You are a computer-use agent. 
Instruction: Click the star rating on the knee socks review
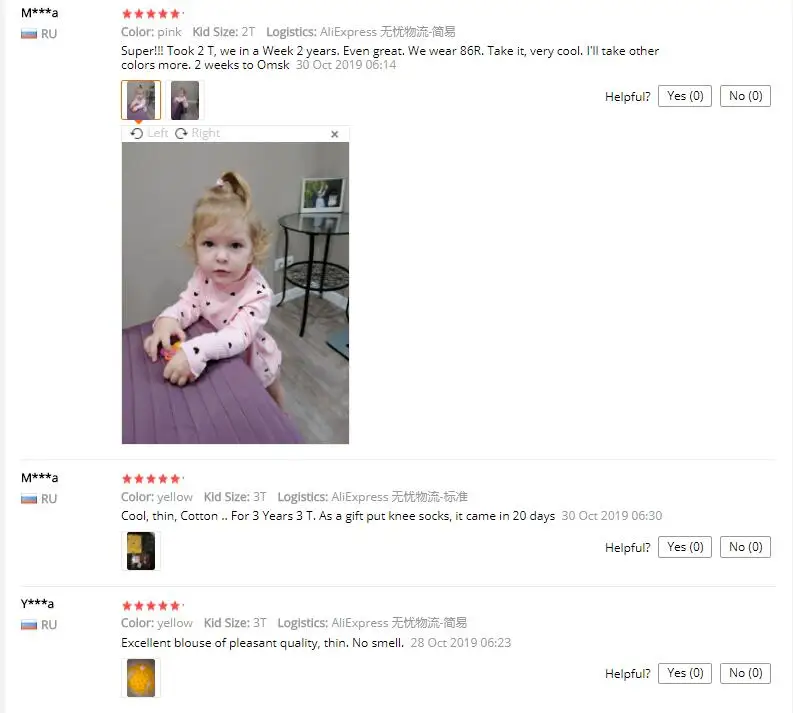[151, 478]
